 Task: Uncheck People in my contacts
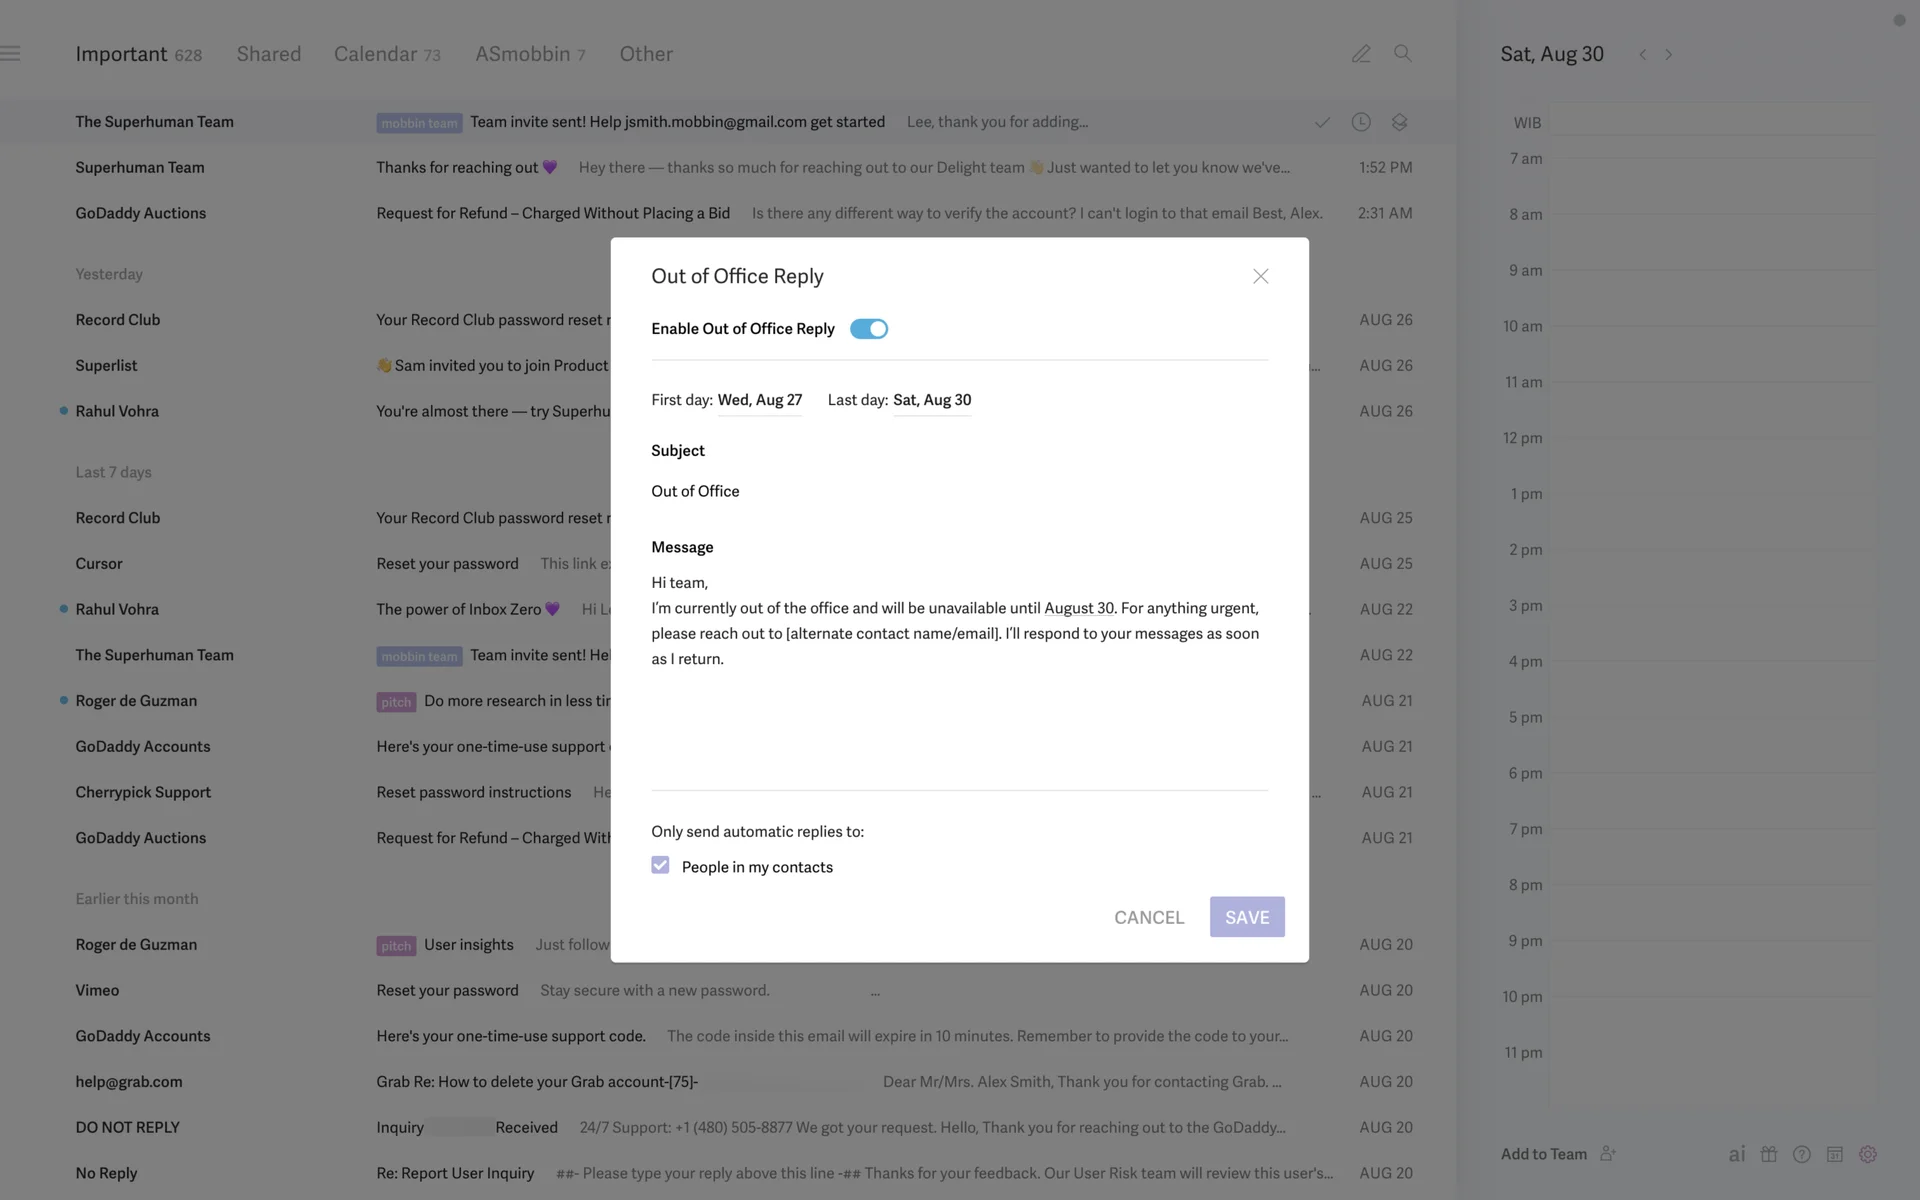click(660, 866)
